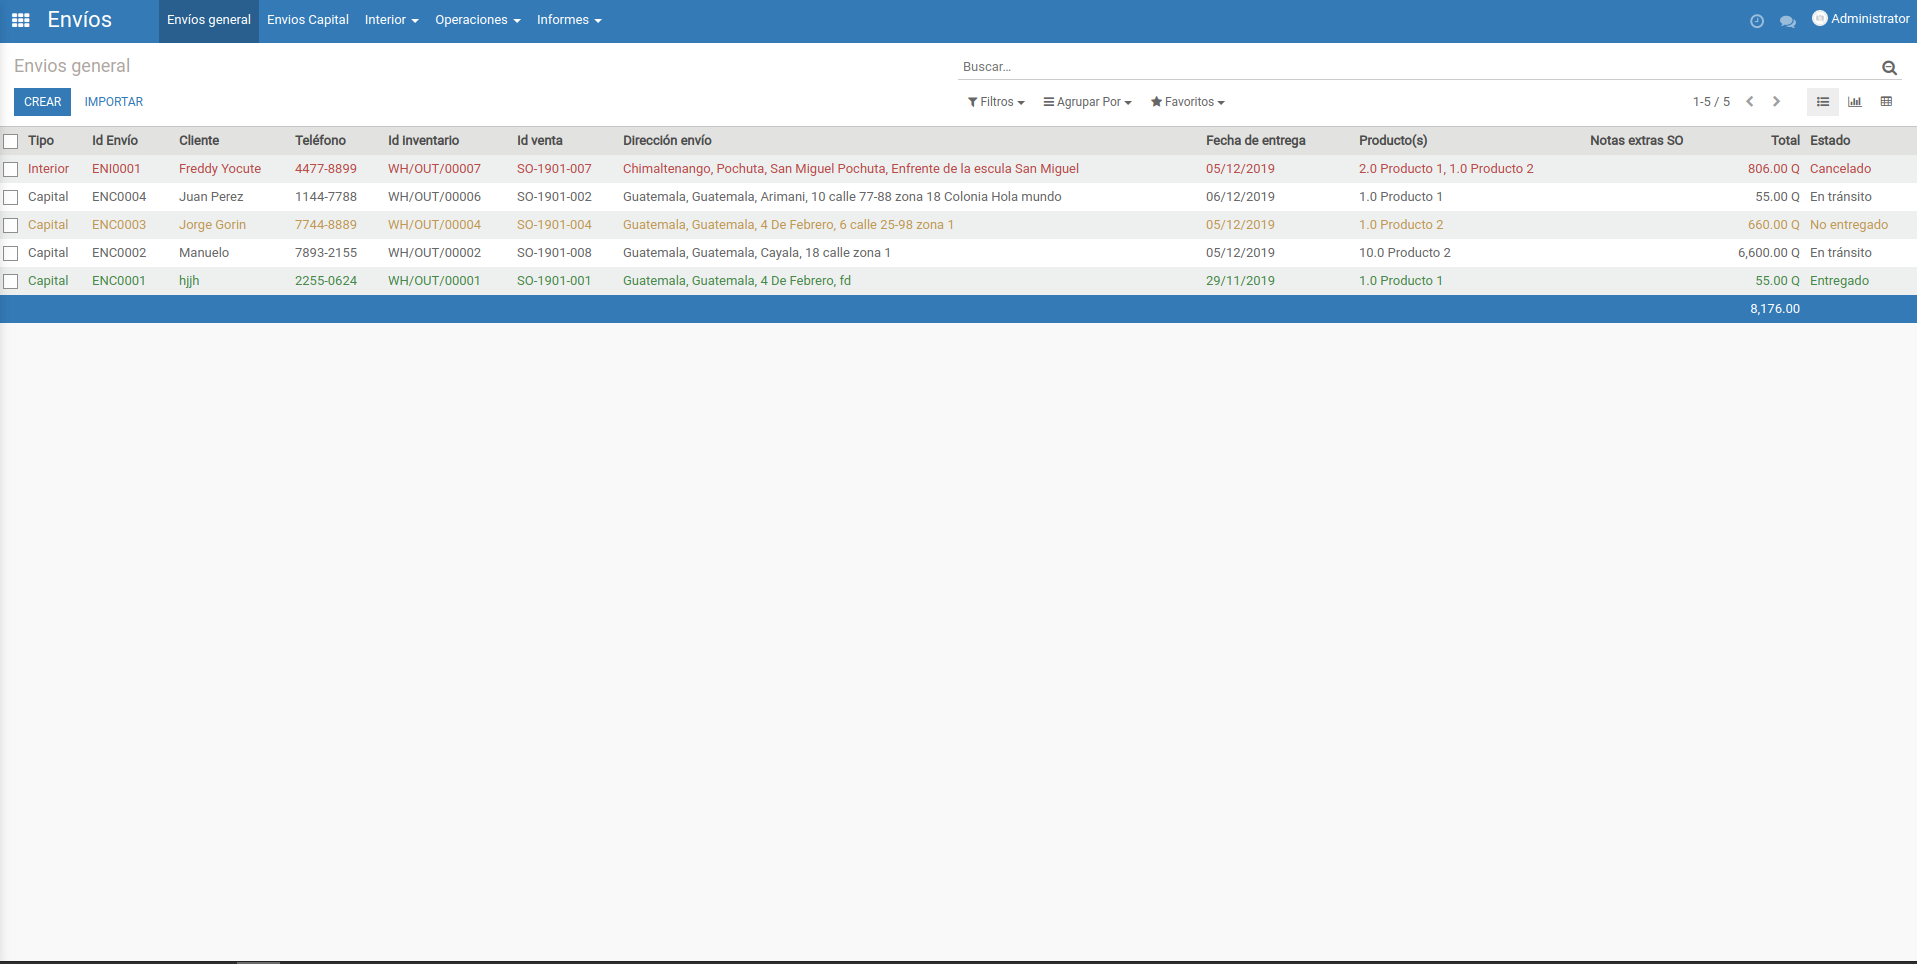Click the 6,600.00 Q total cell

tap(1768, 253)
